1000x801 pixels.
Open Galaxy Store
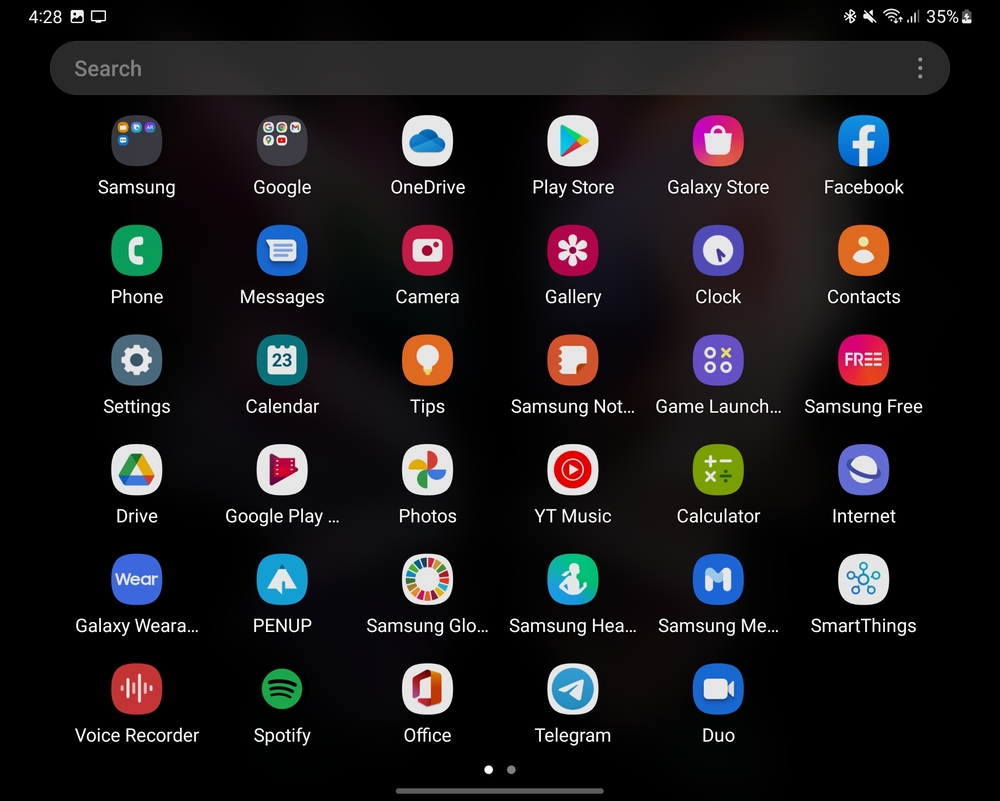pos(718,141)
